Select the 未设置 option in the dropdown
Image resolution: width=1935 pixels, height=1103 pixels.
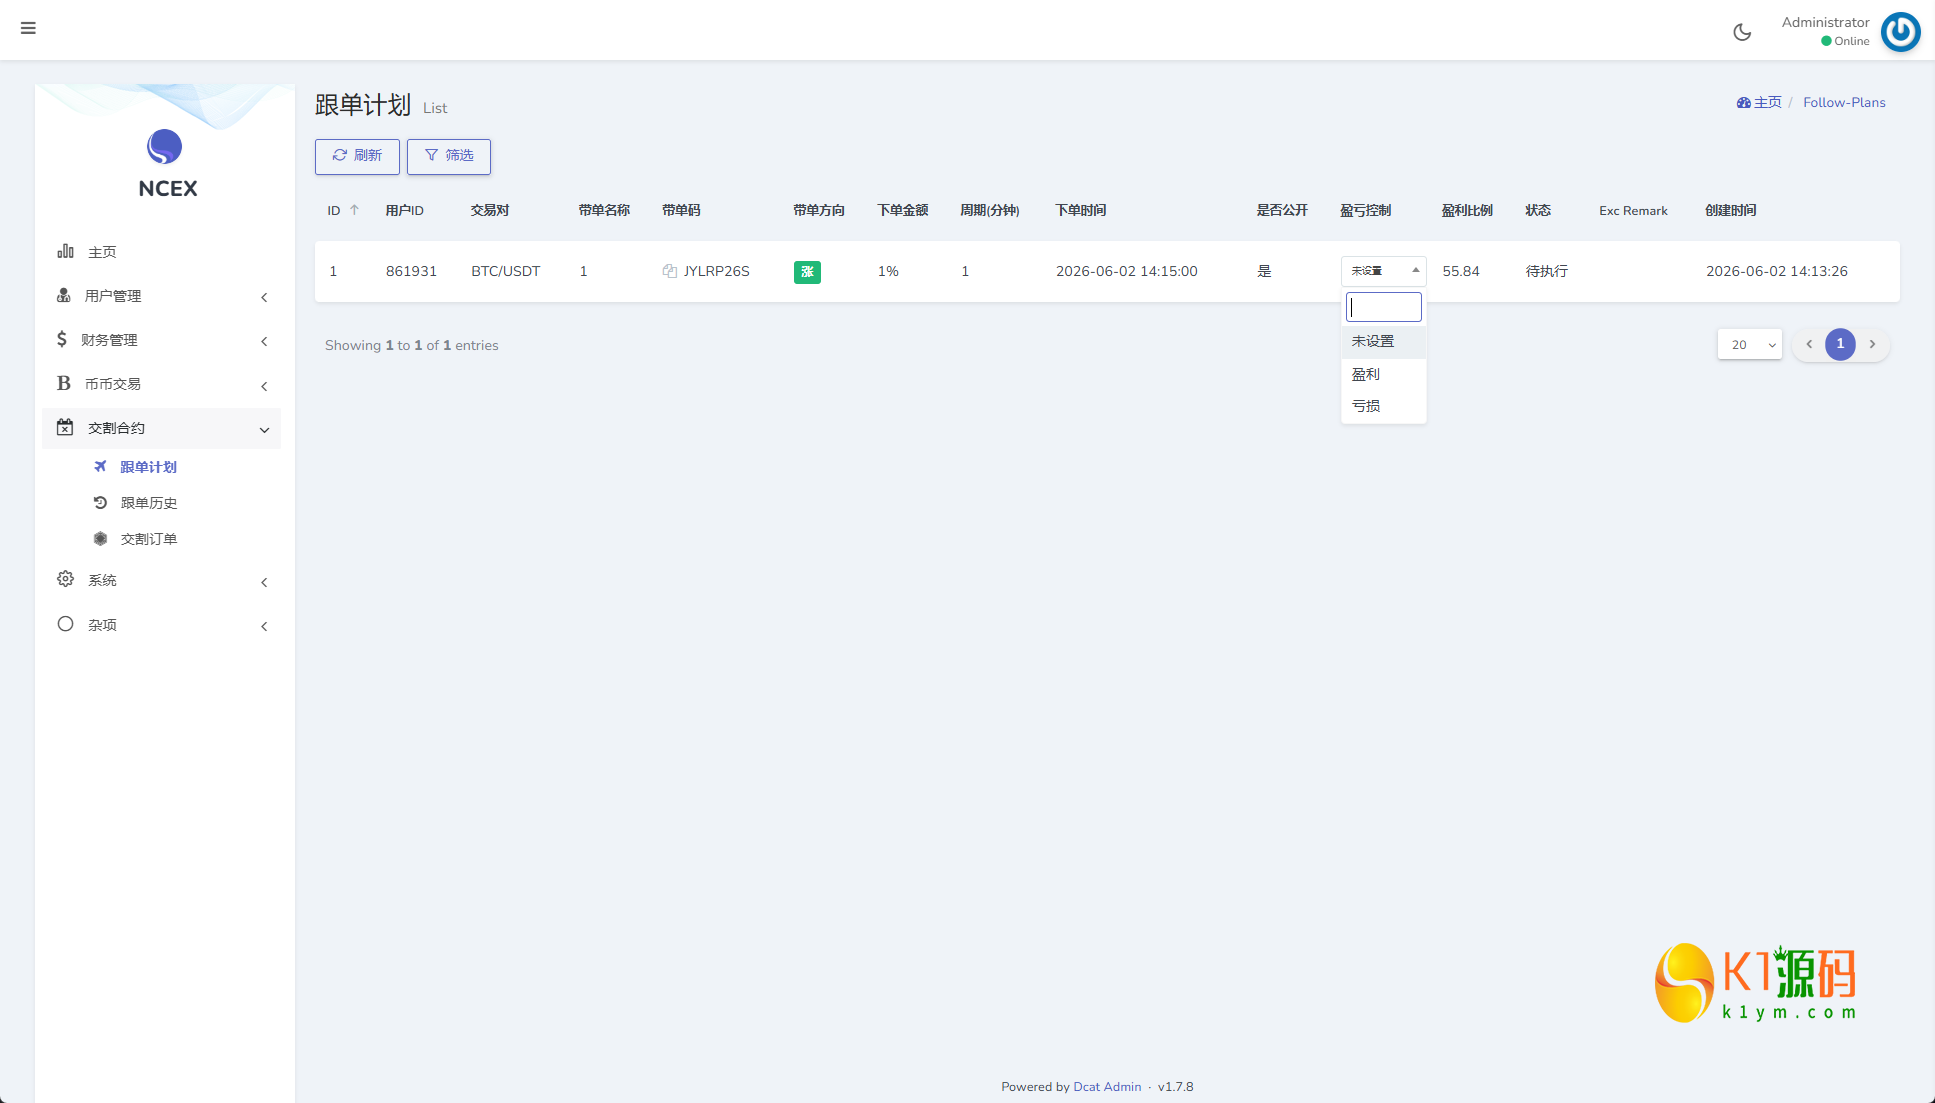tap(1383, 341)
